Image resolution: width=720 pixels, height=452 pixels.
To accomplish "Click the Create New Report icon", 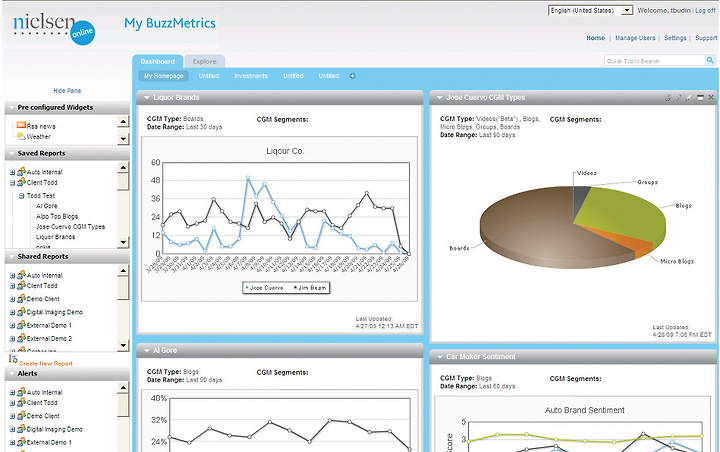I will click(x=13, y=359).
